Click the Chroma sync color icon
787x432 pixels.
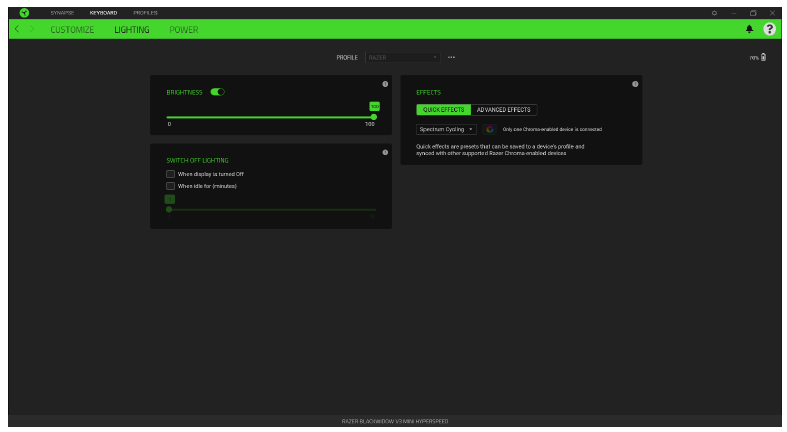coord(489,129)
